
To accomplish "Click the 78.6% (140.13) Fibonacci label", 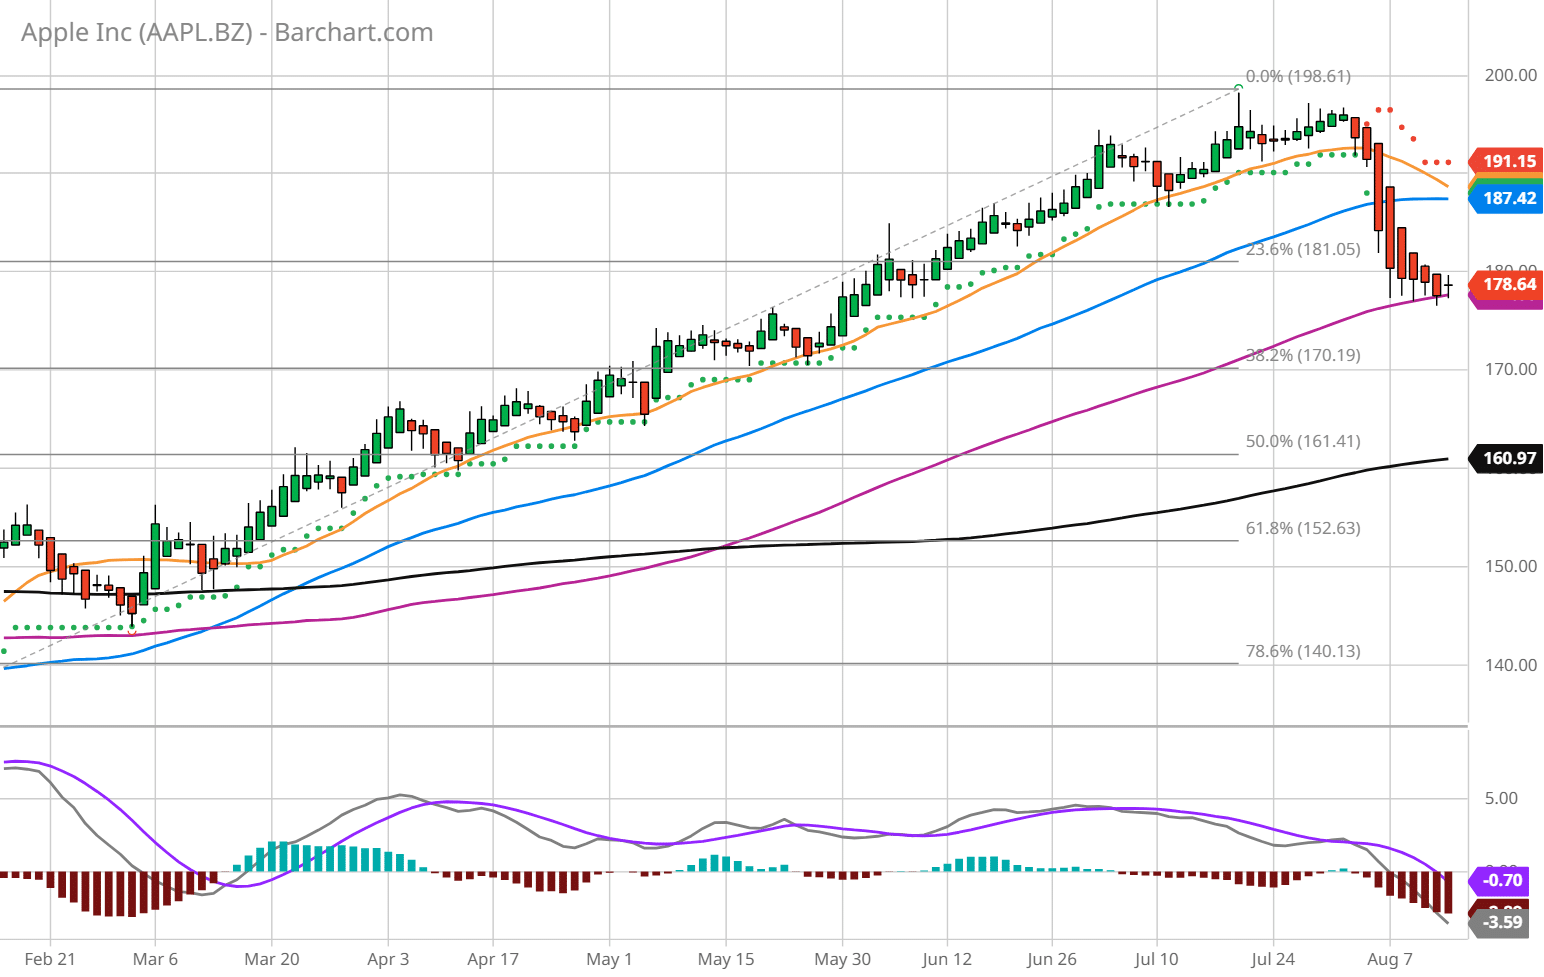I will coord(1303,651).
